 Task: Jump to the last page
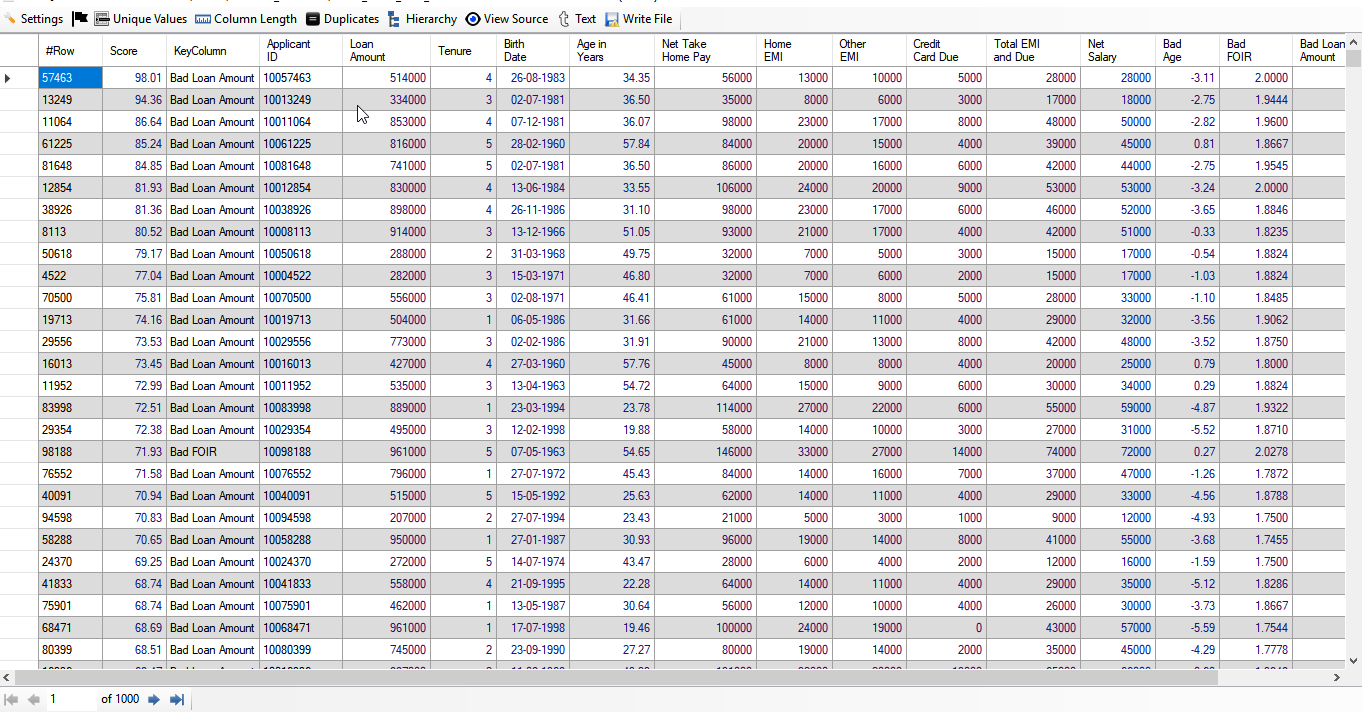point(177,699)
